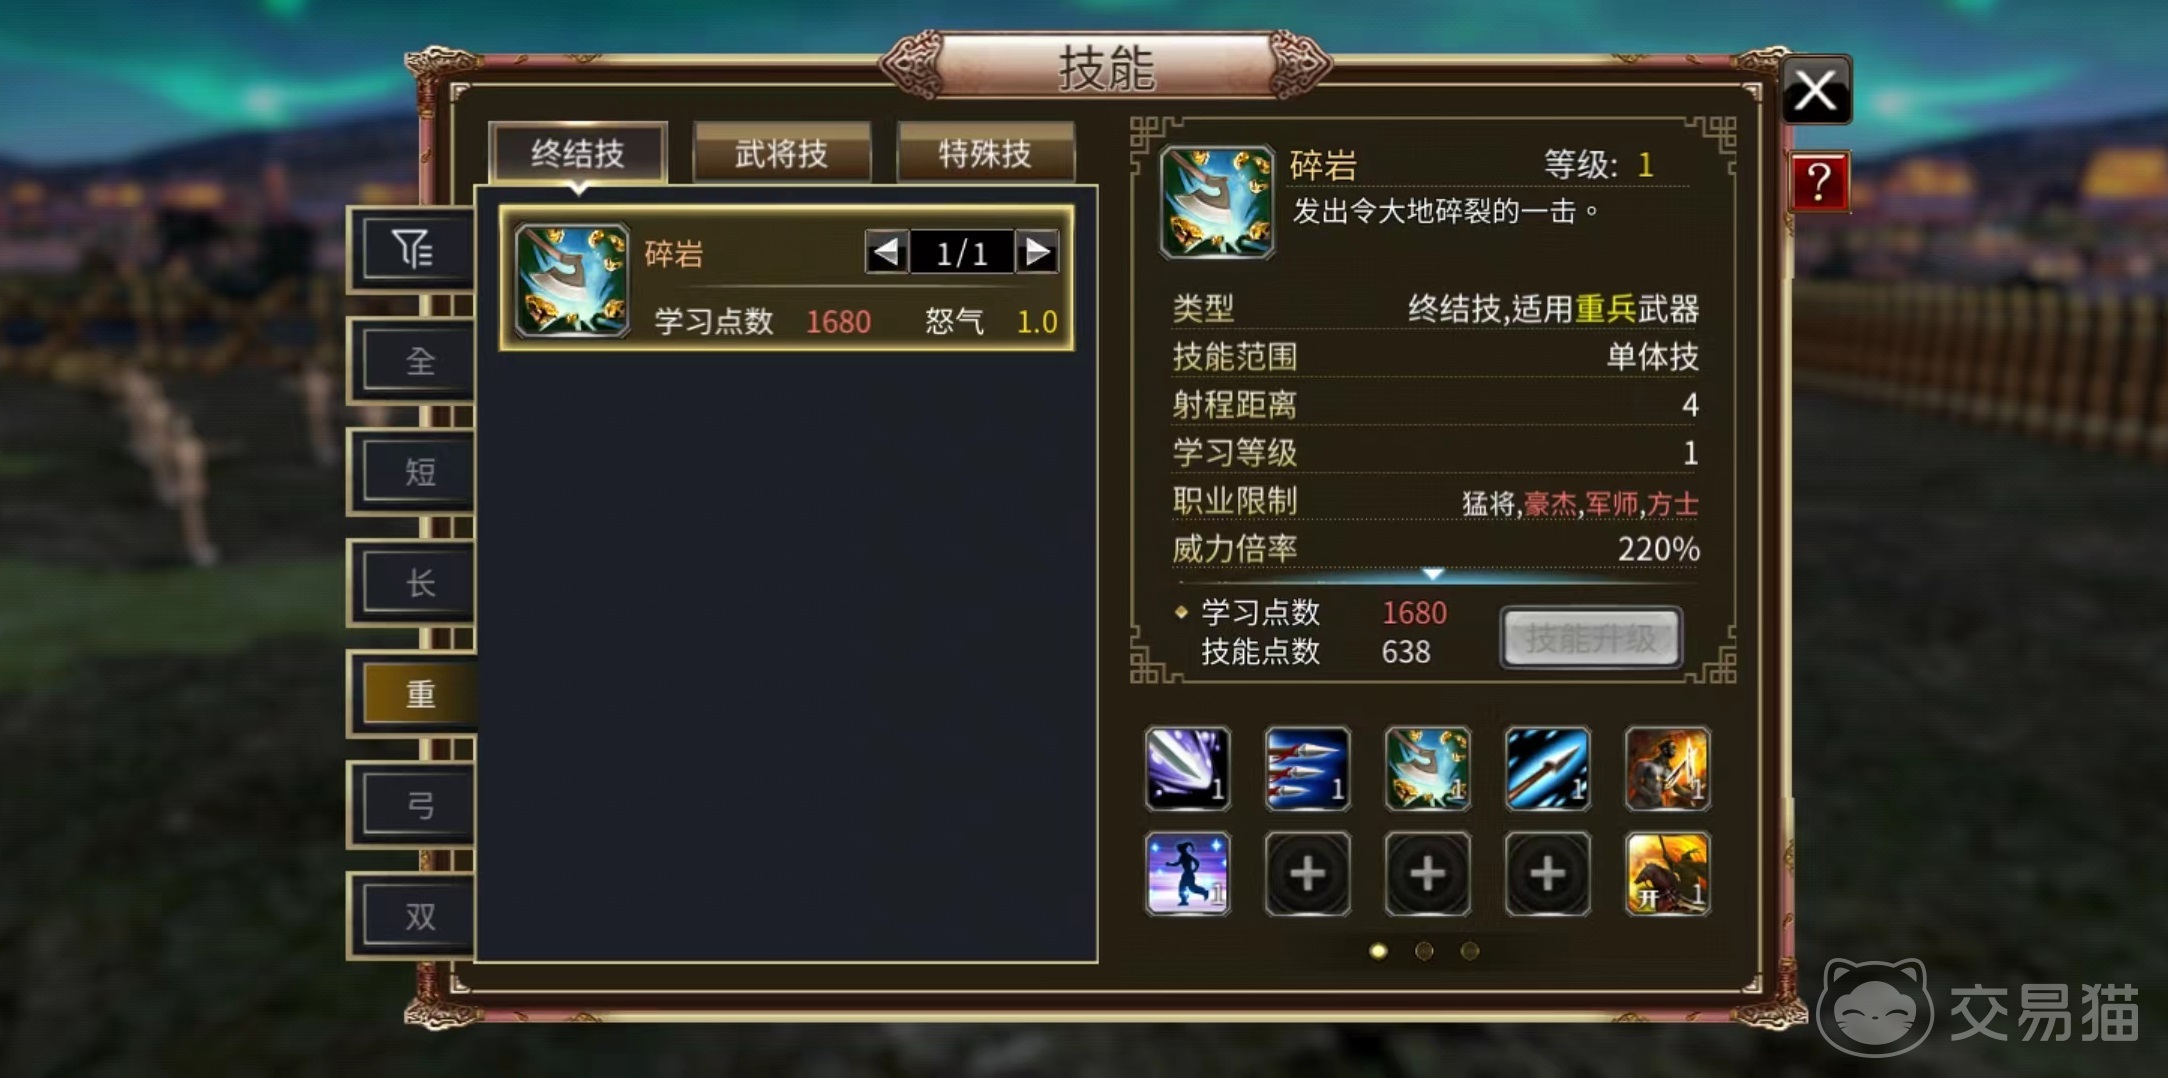Switch to the 特殊技 tab
Image resolution: width=2168 pixels, height=1078 pixels.
985,154
